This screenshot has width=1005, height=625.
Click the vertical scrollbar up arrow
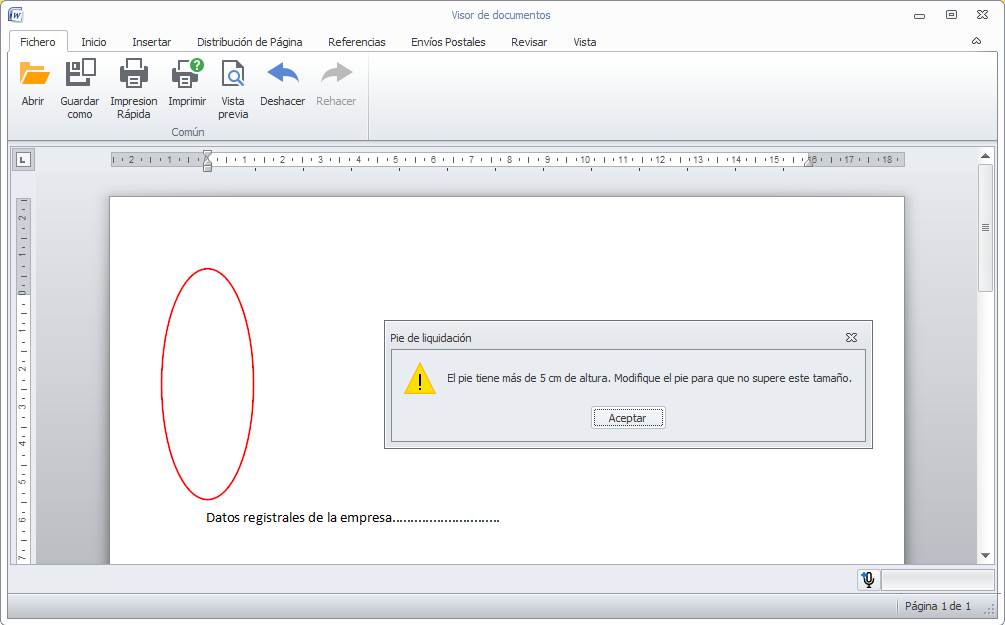coord(985,156)
